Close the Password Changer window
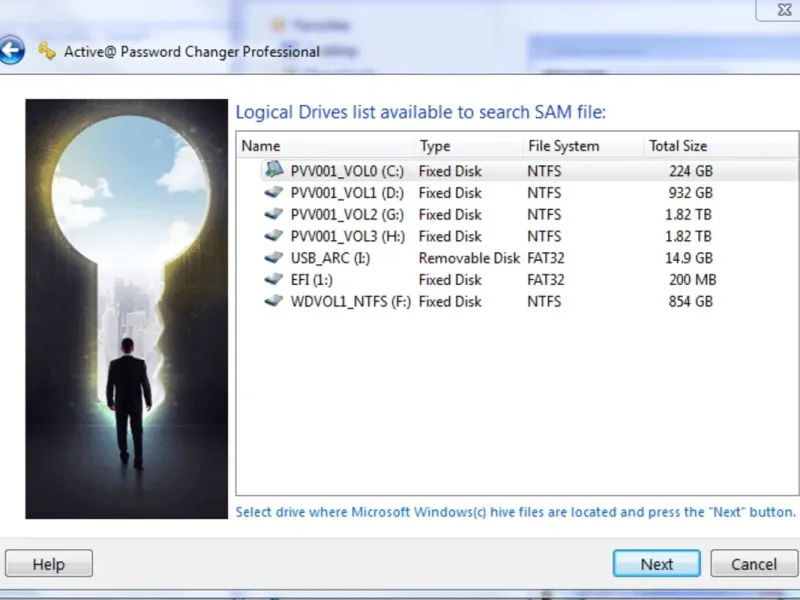The width and height of the screenshot is (800, 600). point(783,10)
